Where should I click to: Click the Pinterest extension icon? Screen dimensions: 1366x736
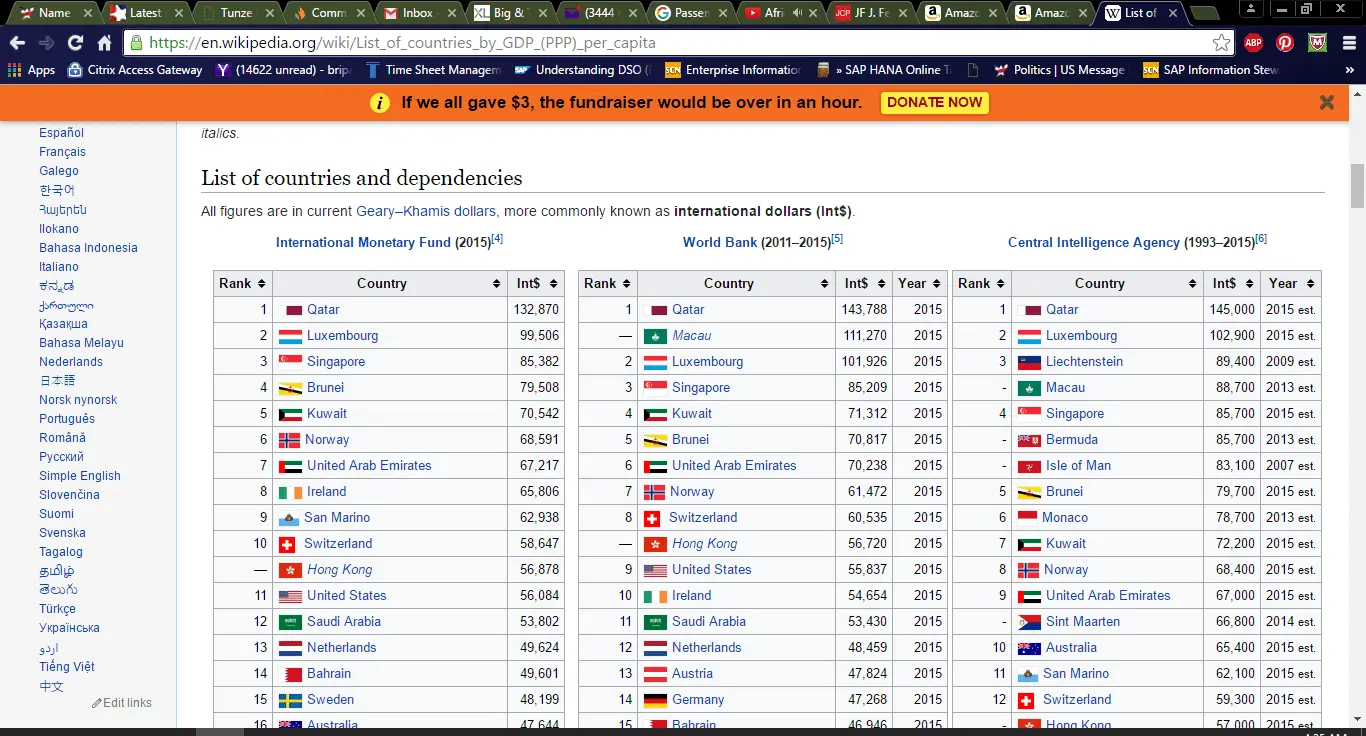pos(1285,43)
